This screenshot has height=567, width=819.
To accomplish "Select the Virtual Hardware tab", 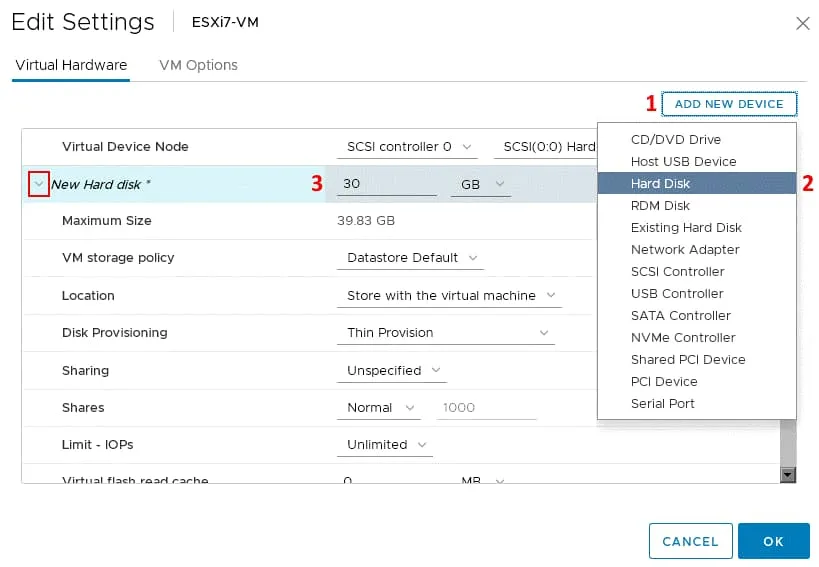I will click(x=71, y=65).
